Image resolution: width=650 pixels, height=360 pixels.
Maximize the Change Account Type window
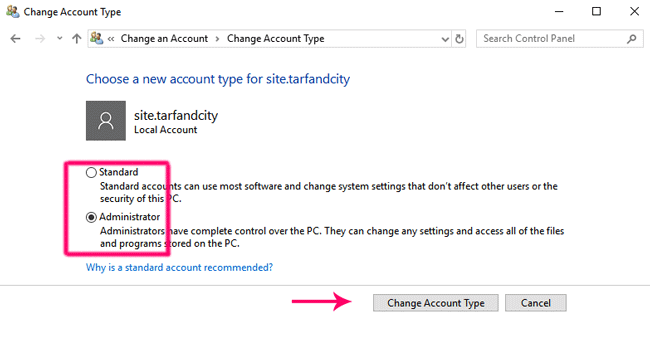[596, 12]
